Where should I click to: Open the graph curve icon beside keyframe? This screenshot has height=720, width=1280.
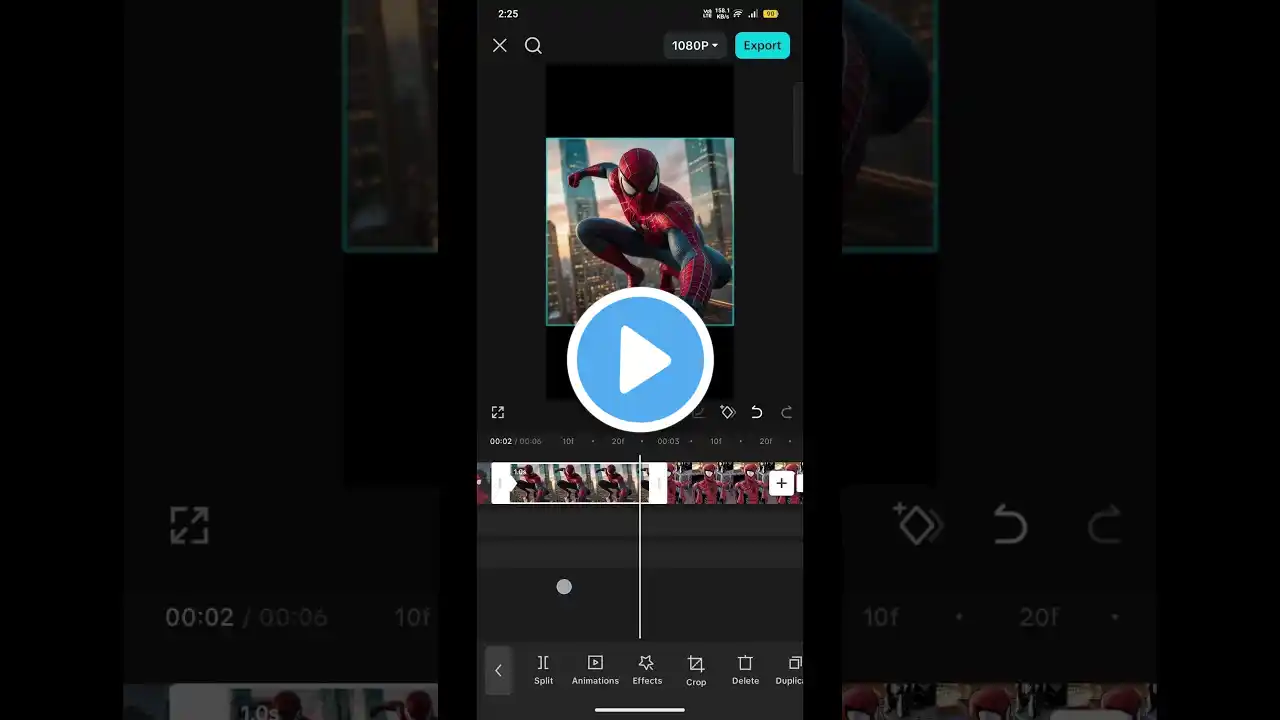(x=699, y=412)
